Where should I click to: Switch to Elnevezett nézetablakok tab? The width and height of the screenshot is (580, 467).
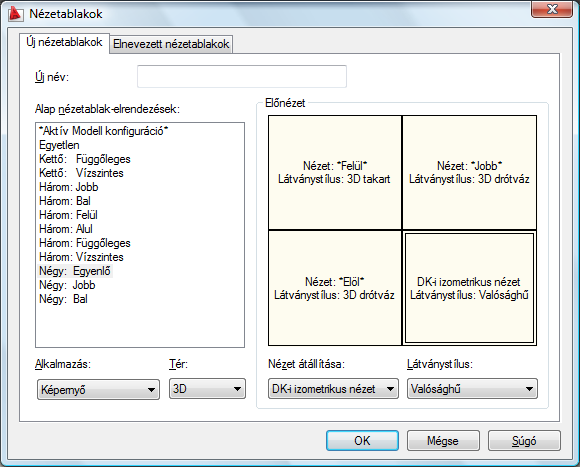coord(171,44)
